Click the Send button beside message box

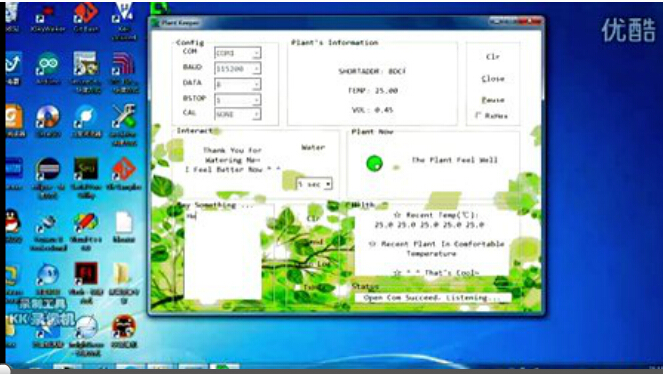click(x=315, y=242)
